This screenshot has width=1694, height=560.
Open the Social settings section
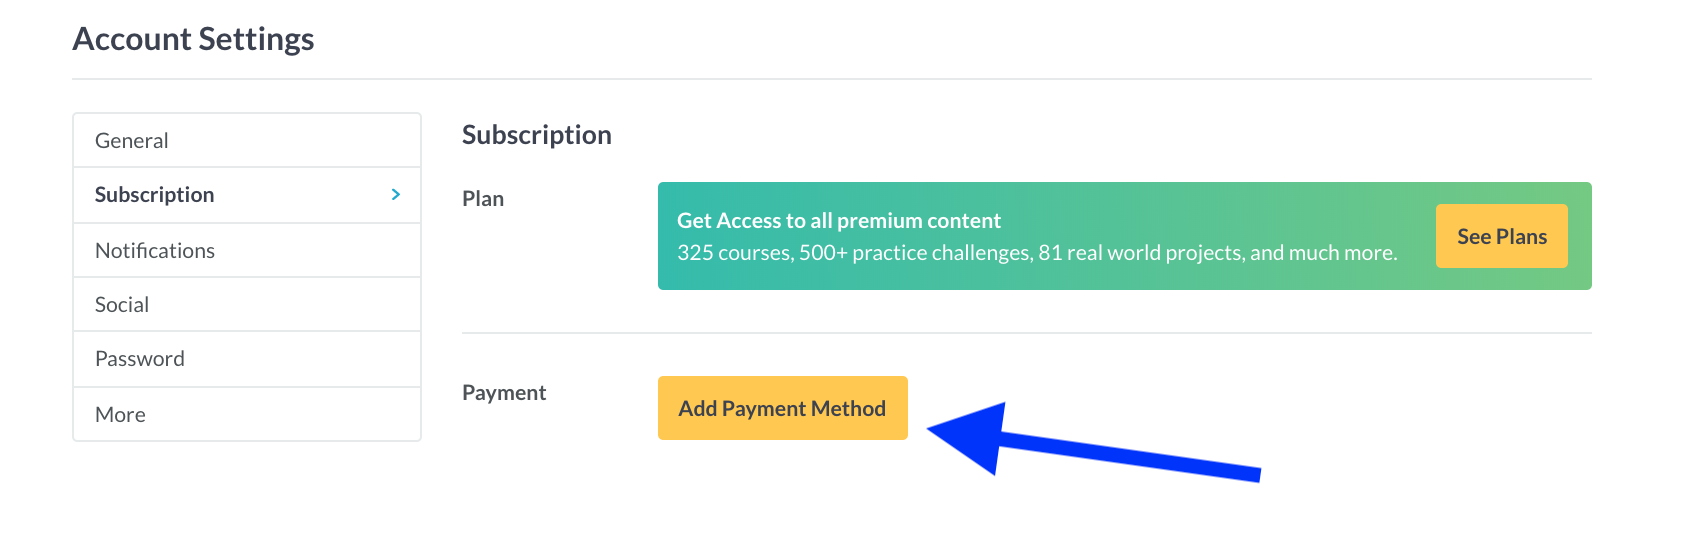122,305
